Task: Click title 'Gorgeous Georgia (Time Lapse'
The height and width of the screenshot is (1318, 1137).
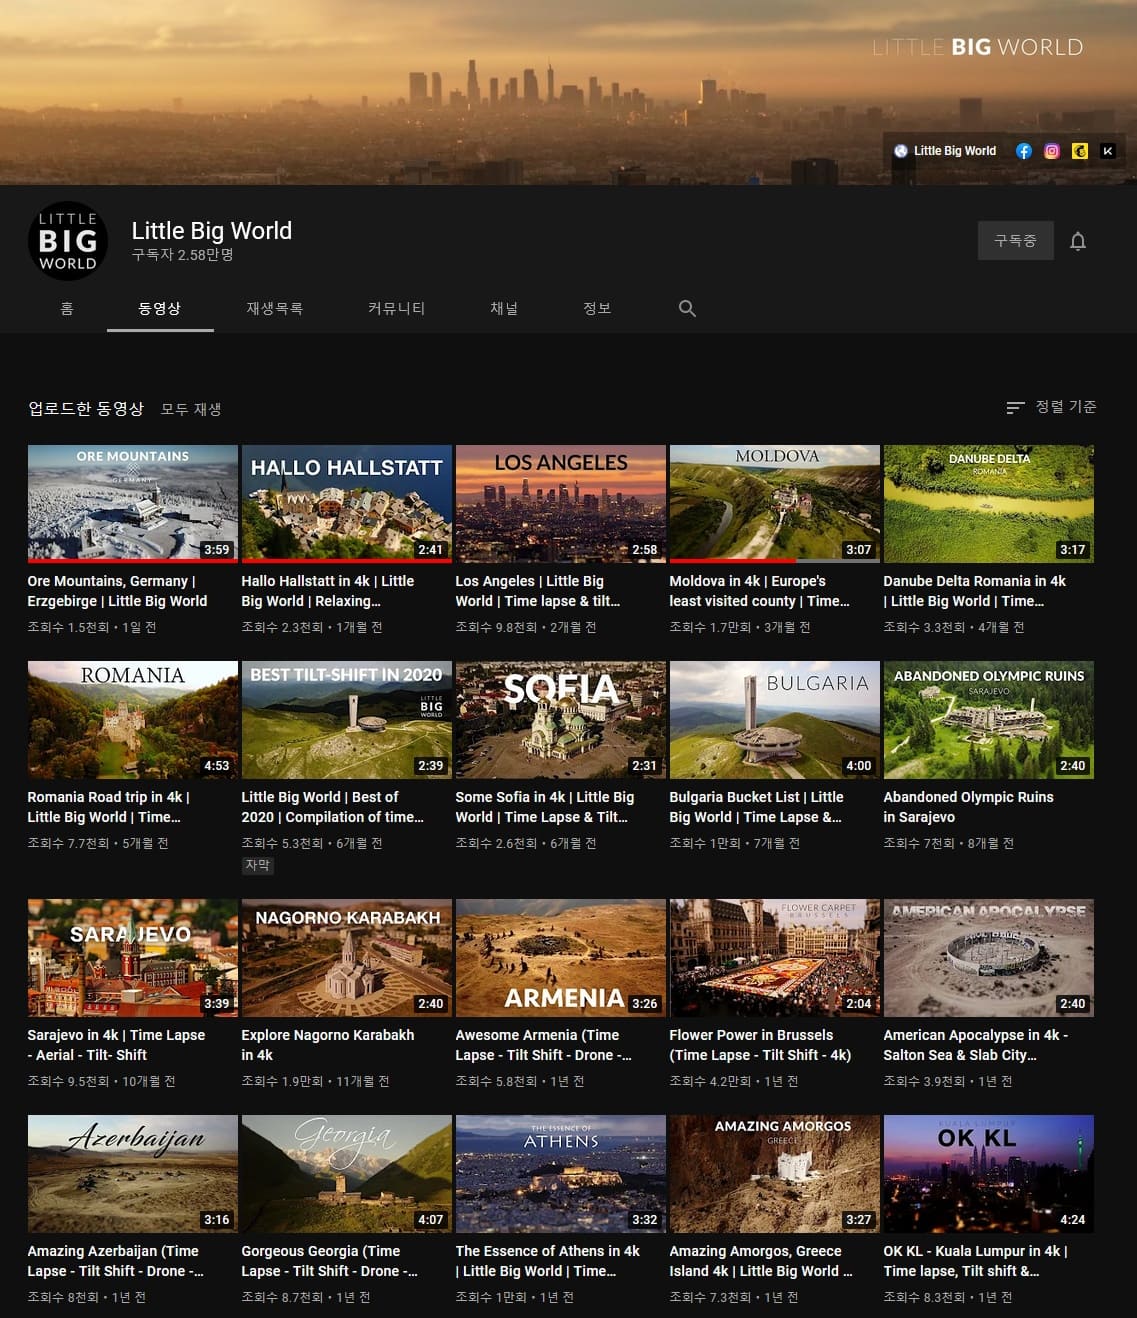Action: coord(330,1261)
